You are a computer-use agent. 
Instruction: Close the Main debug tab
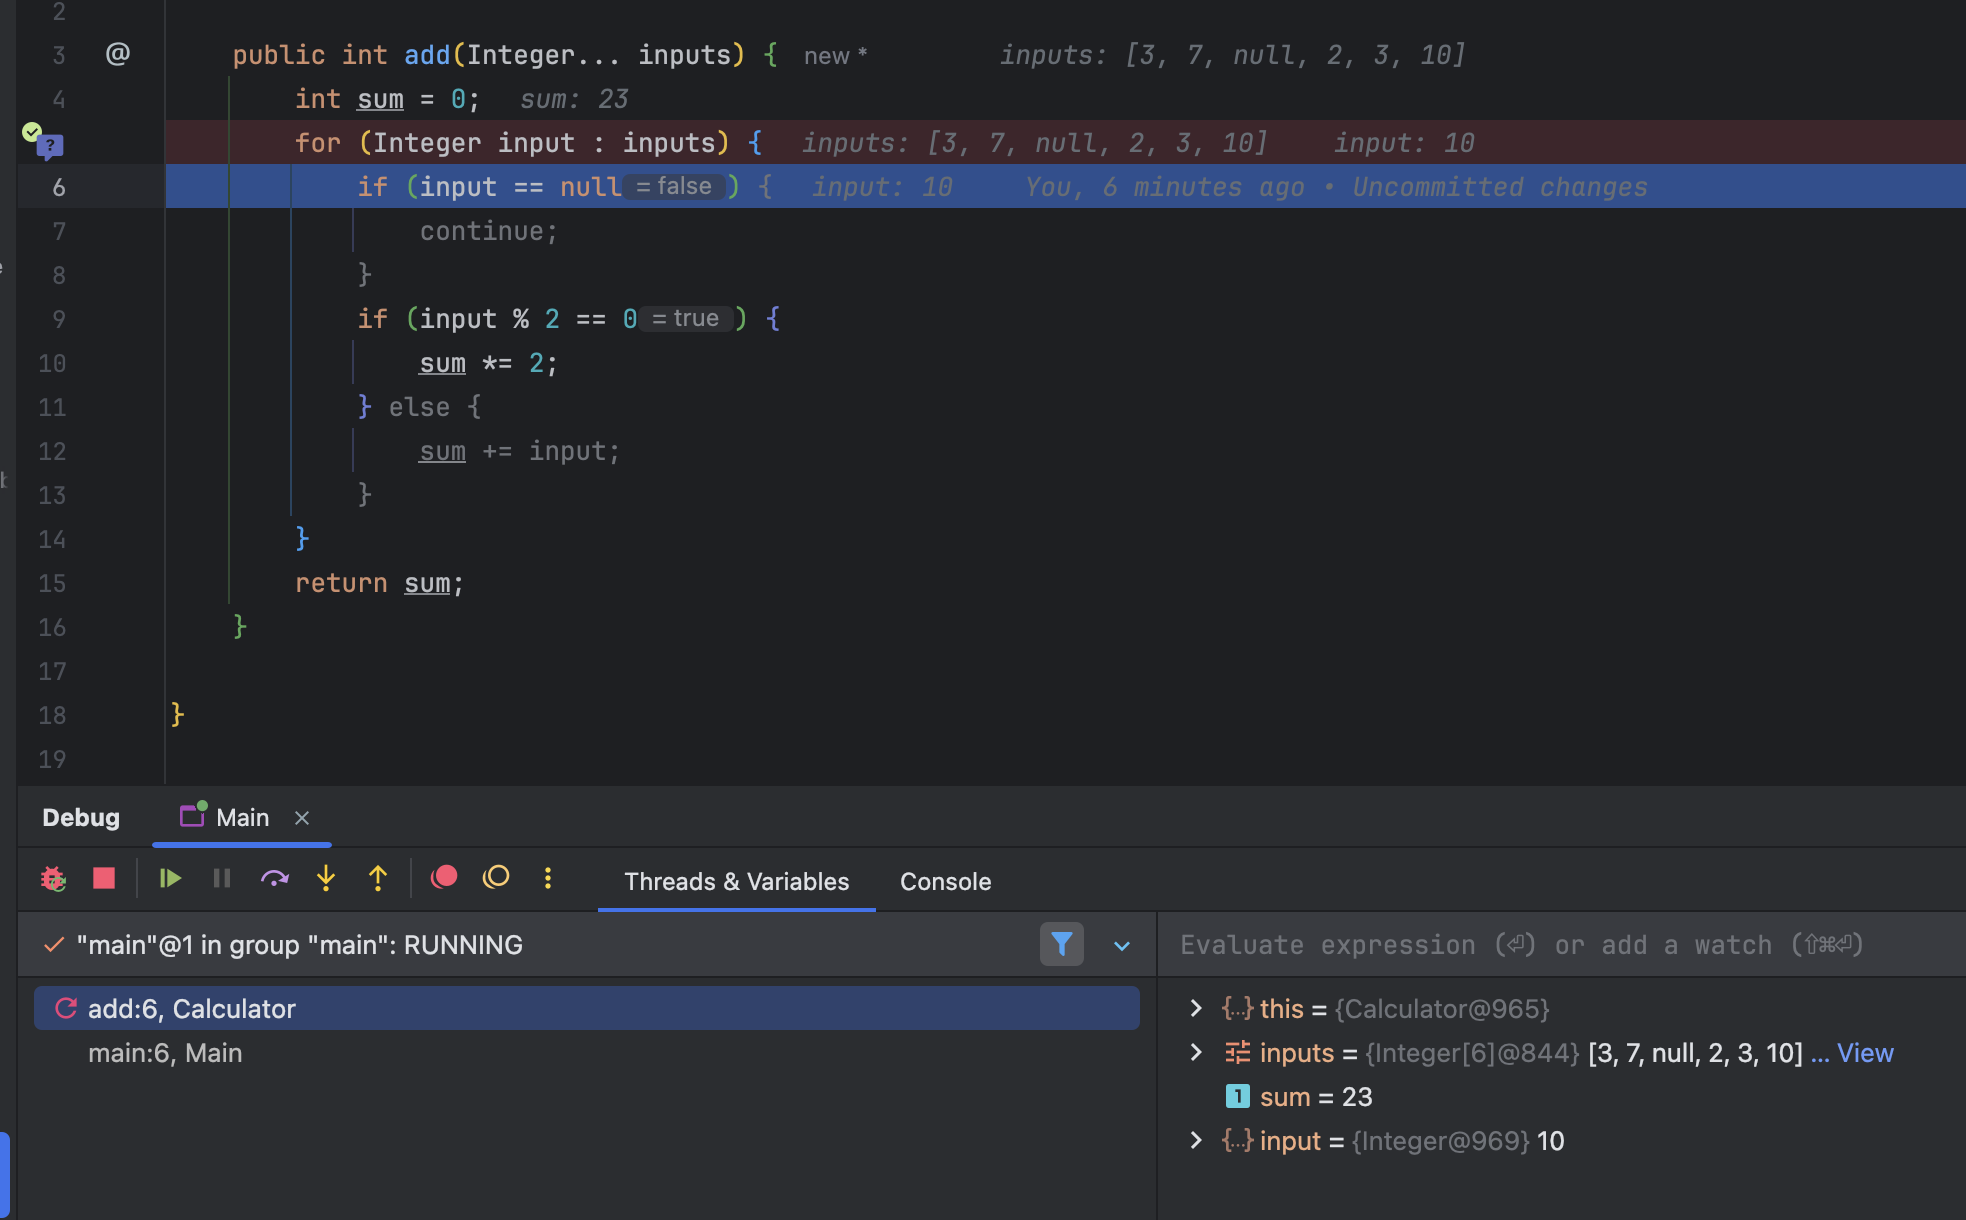[x=302, y=818]
